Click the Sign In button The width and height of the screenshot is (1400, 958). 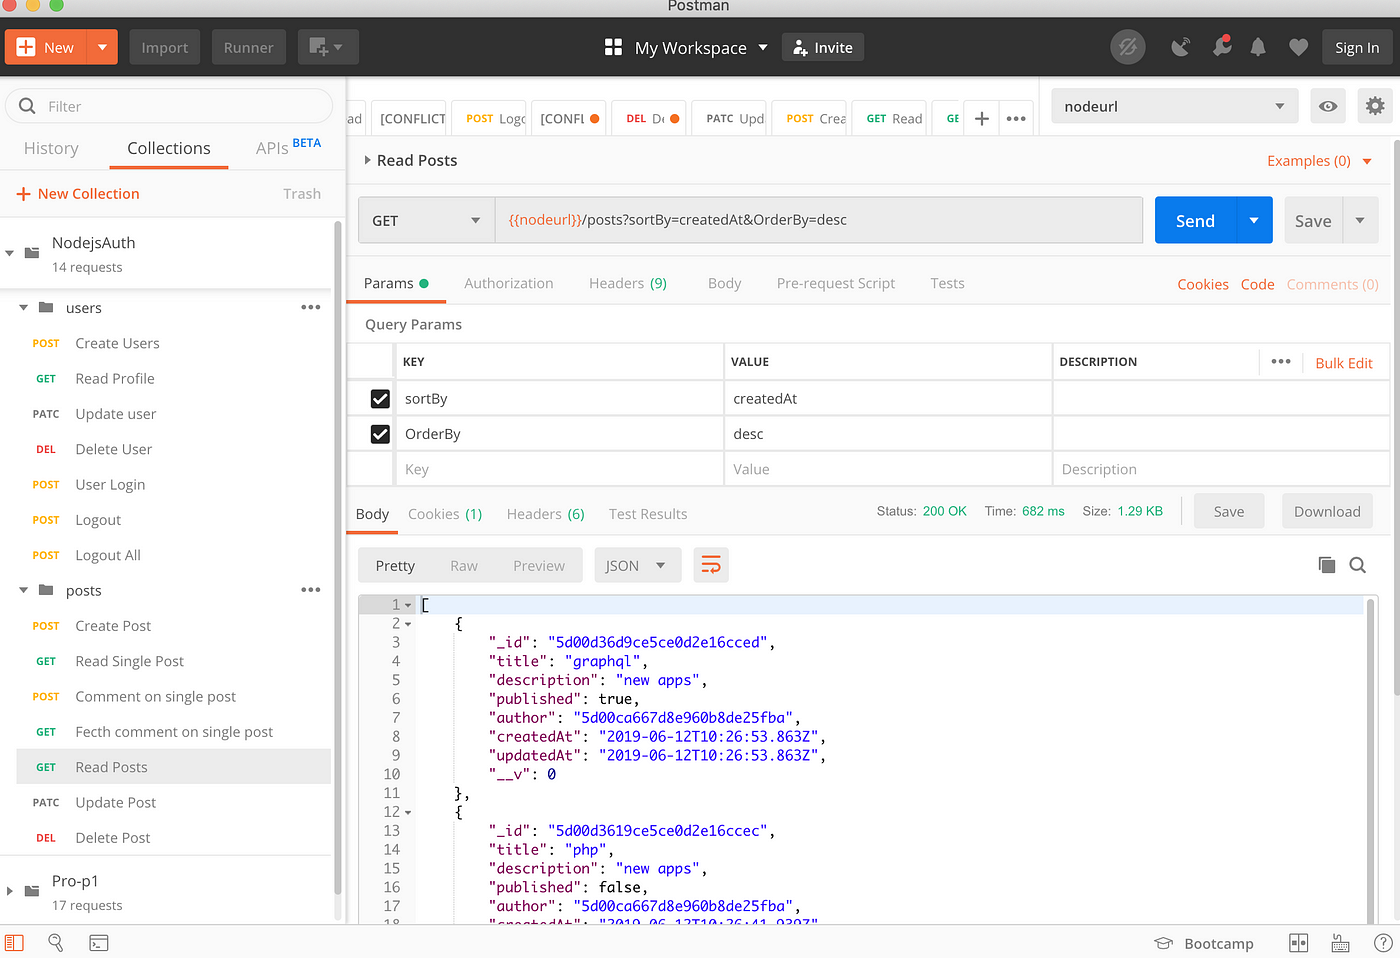click(1357, 47)
